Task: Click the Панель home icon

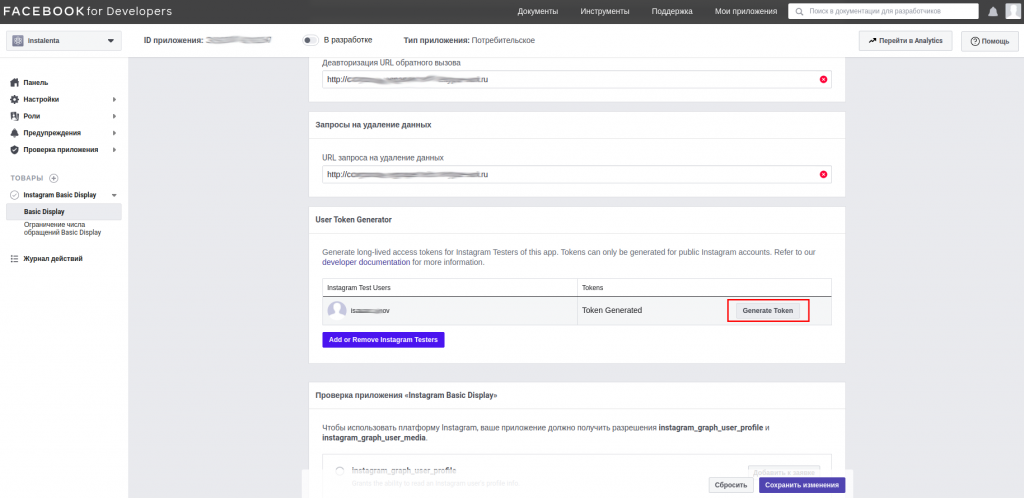Action: [15, 83]
